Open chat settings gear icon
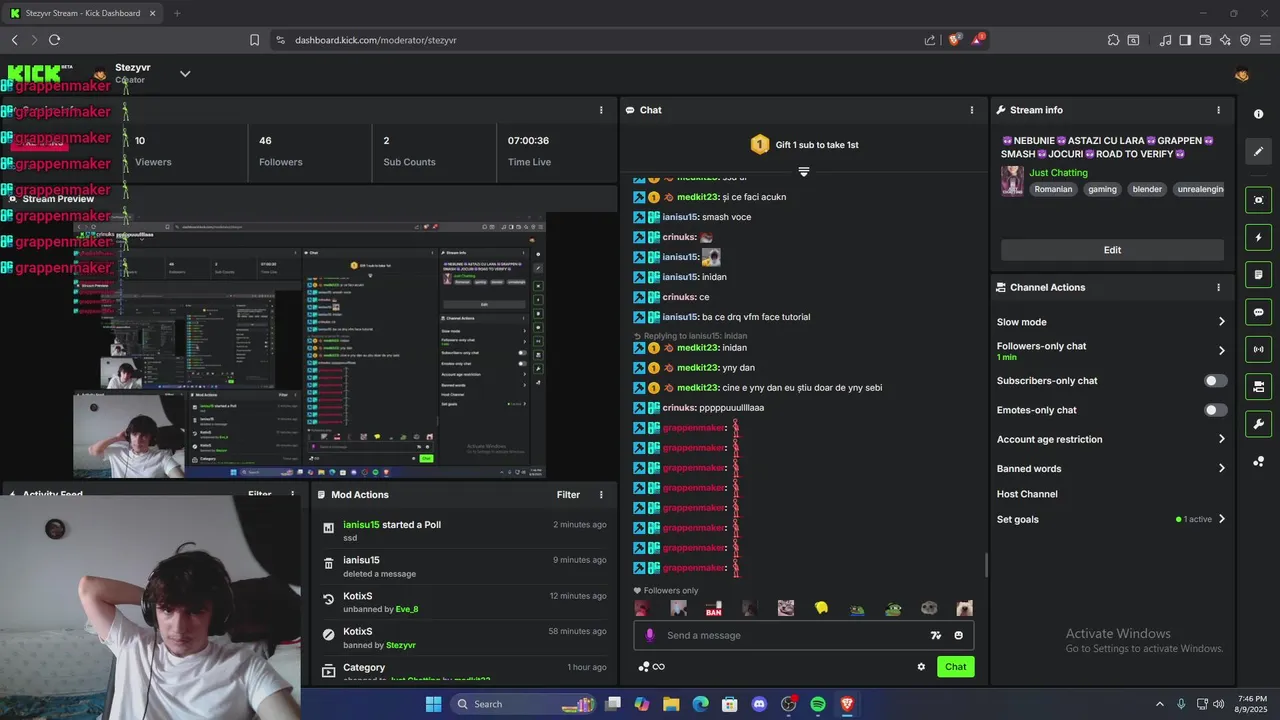 (x=921, y=667)
